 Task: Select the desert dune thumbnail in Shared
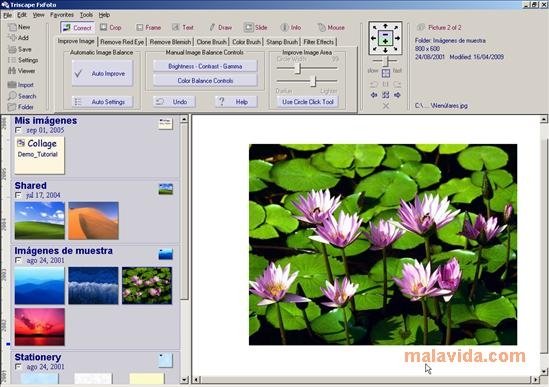93,221
